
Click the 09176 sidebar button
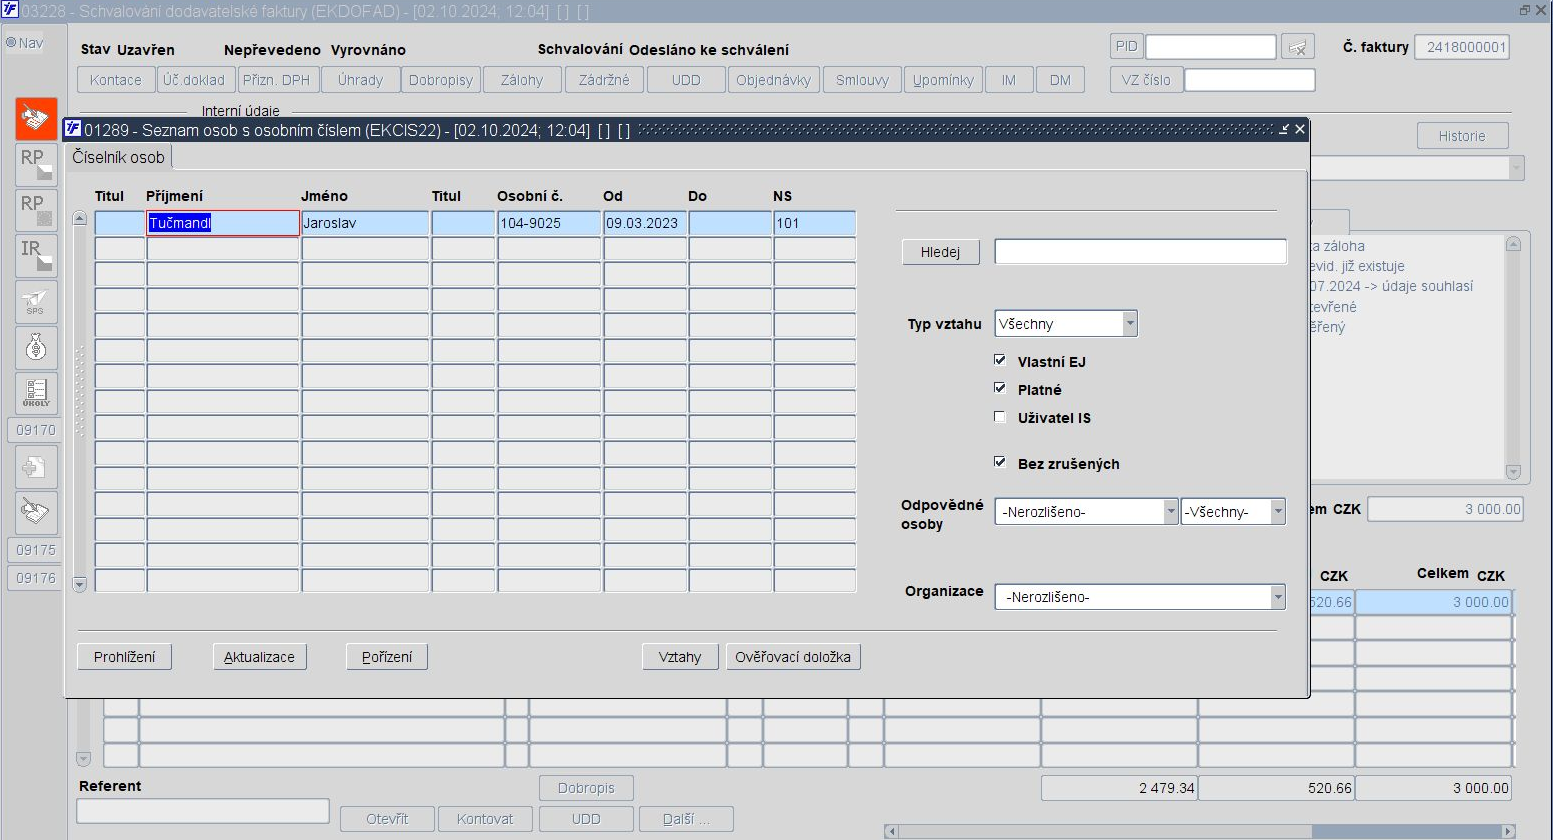pyautogui.click(x=36, y=578)
